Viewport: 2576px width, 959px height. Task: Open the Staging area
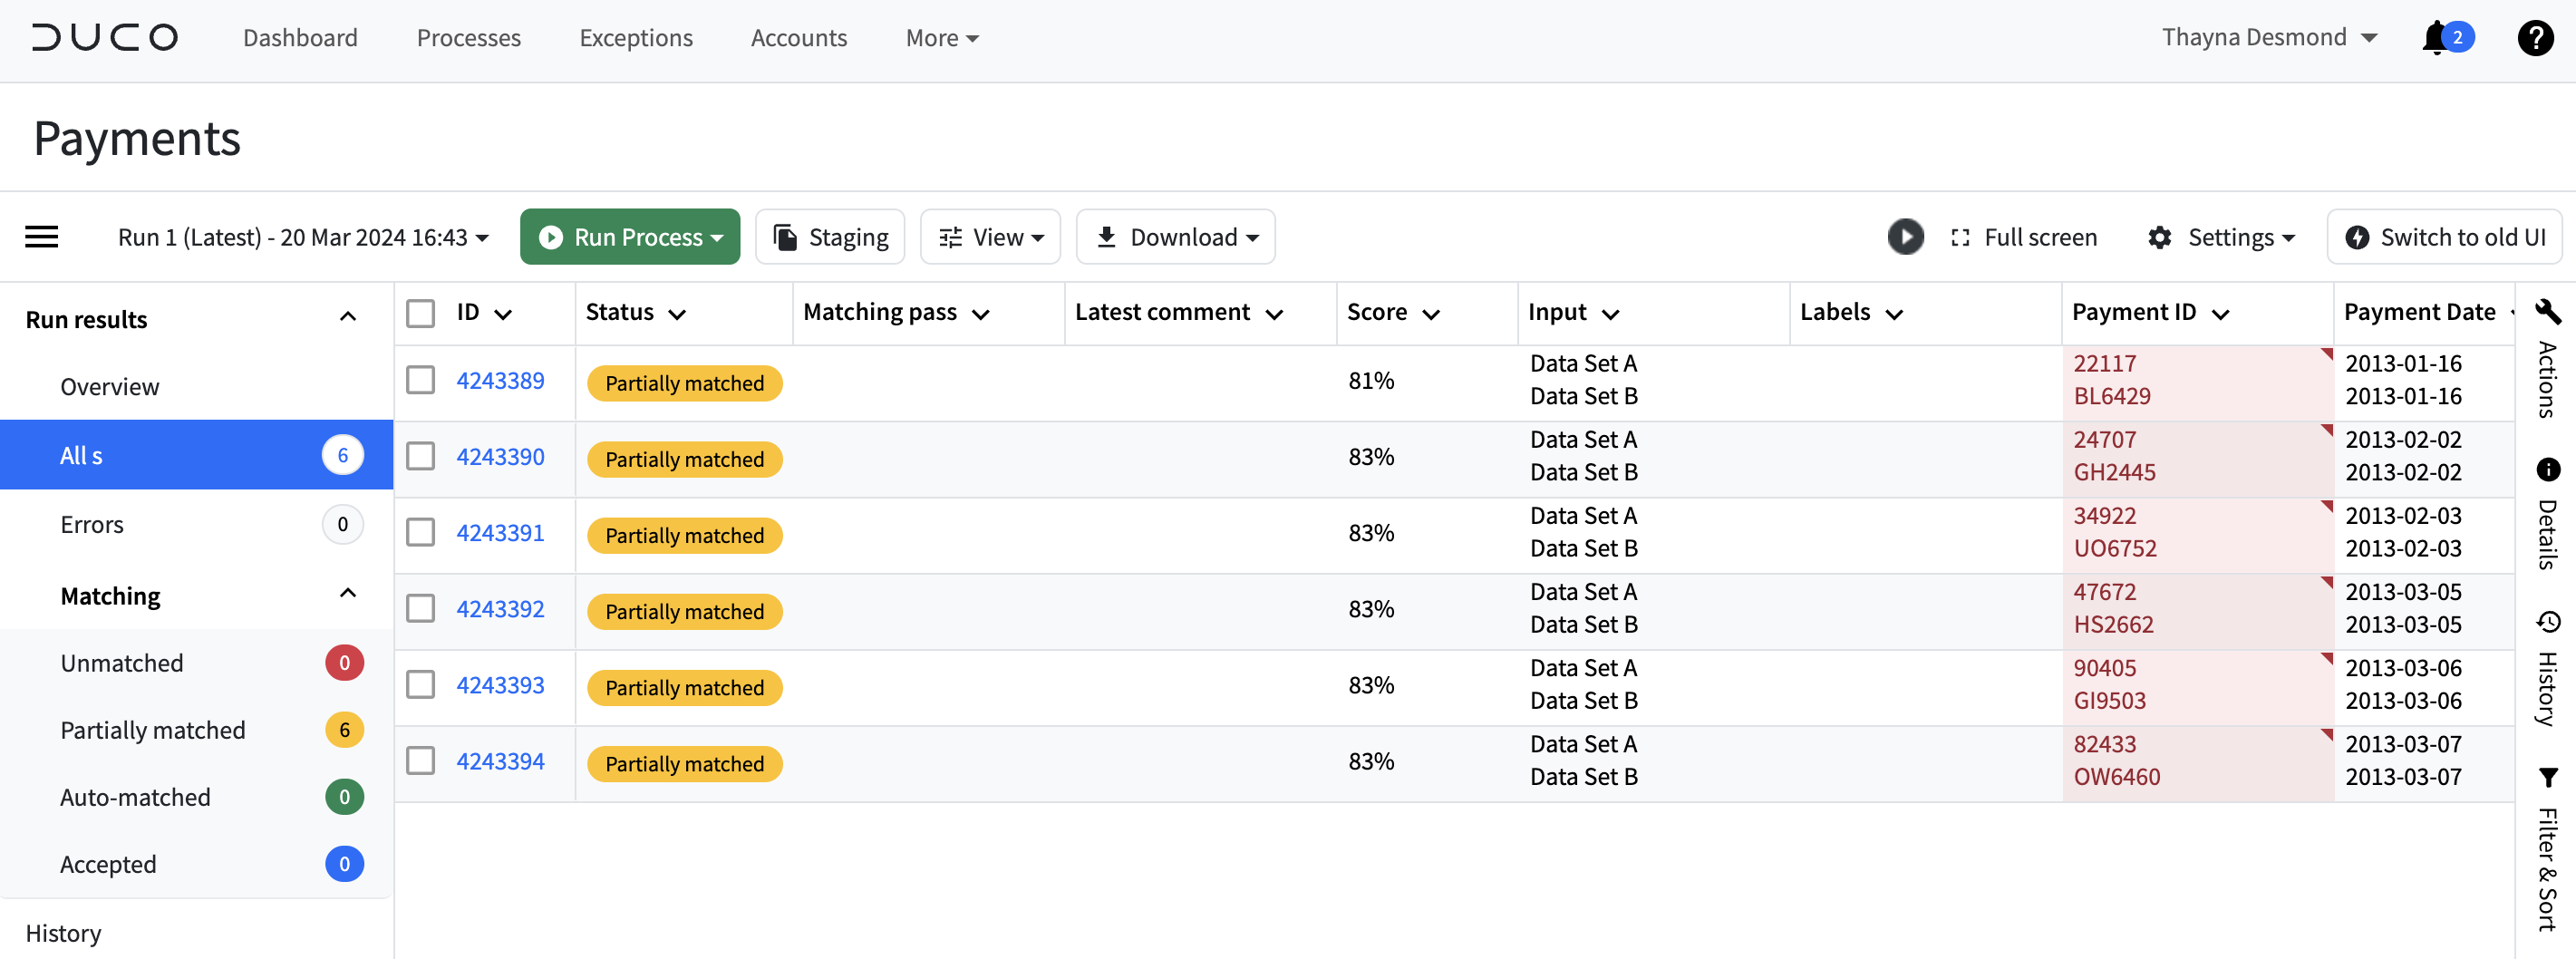click(830, 237)
